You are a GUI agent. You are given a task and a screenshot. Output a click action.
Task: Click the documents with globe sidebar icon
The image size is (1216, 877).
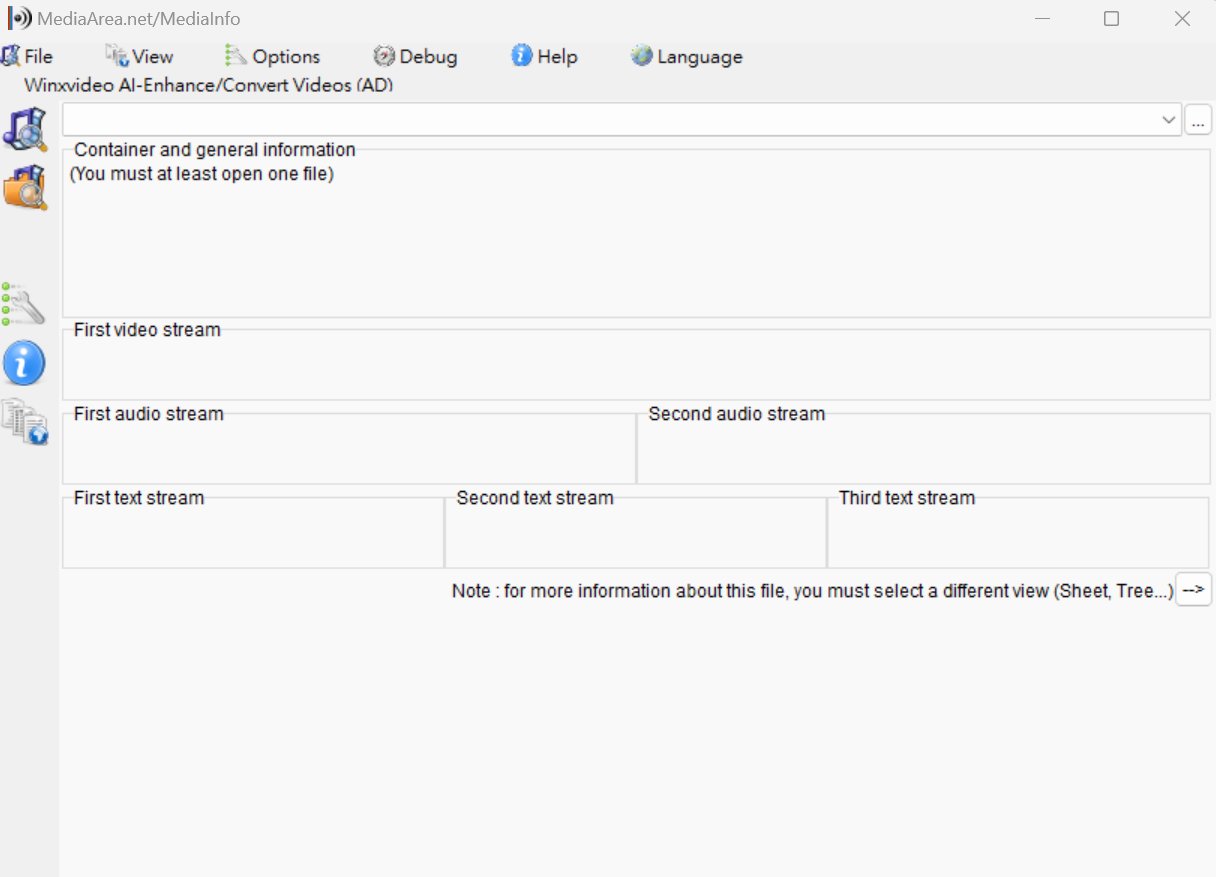point(25,421)
